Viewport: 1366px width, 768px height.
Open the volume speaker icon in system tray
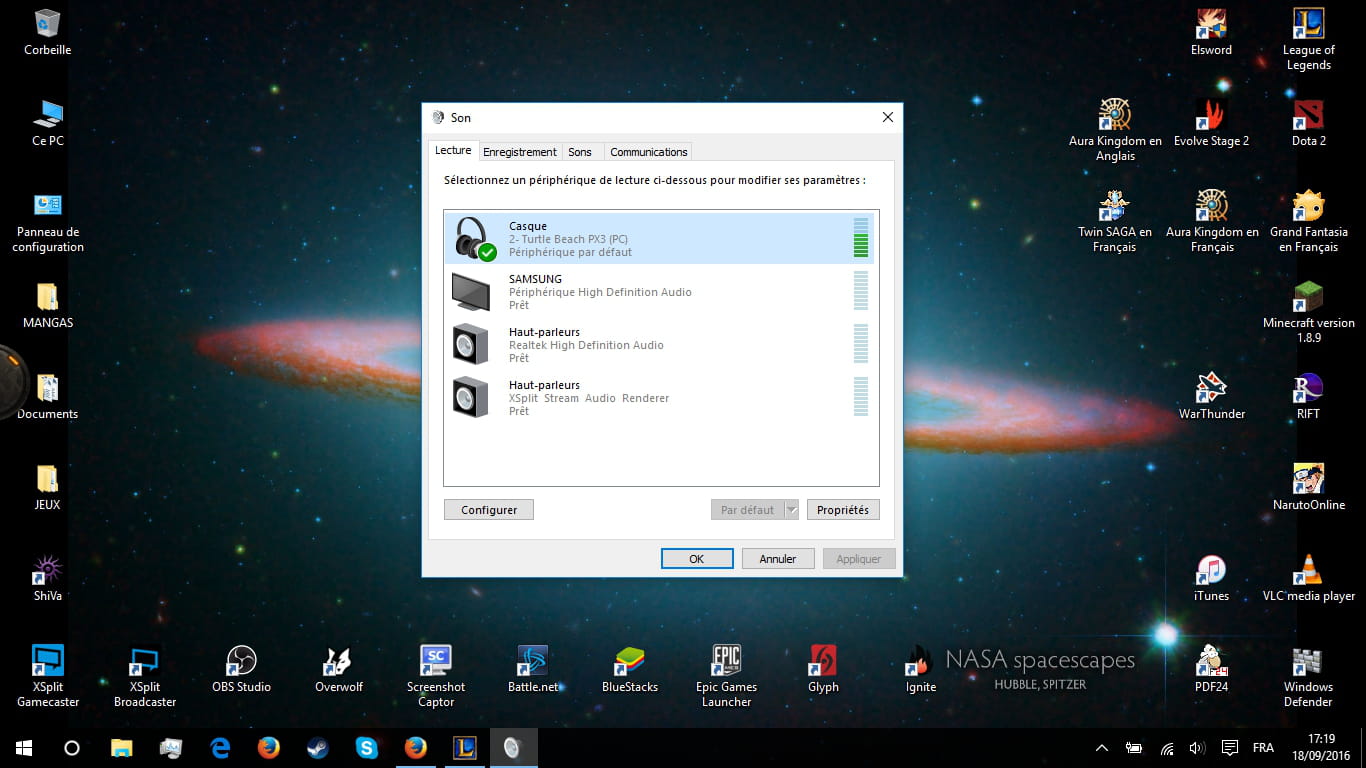click(x=1197, y=748)
